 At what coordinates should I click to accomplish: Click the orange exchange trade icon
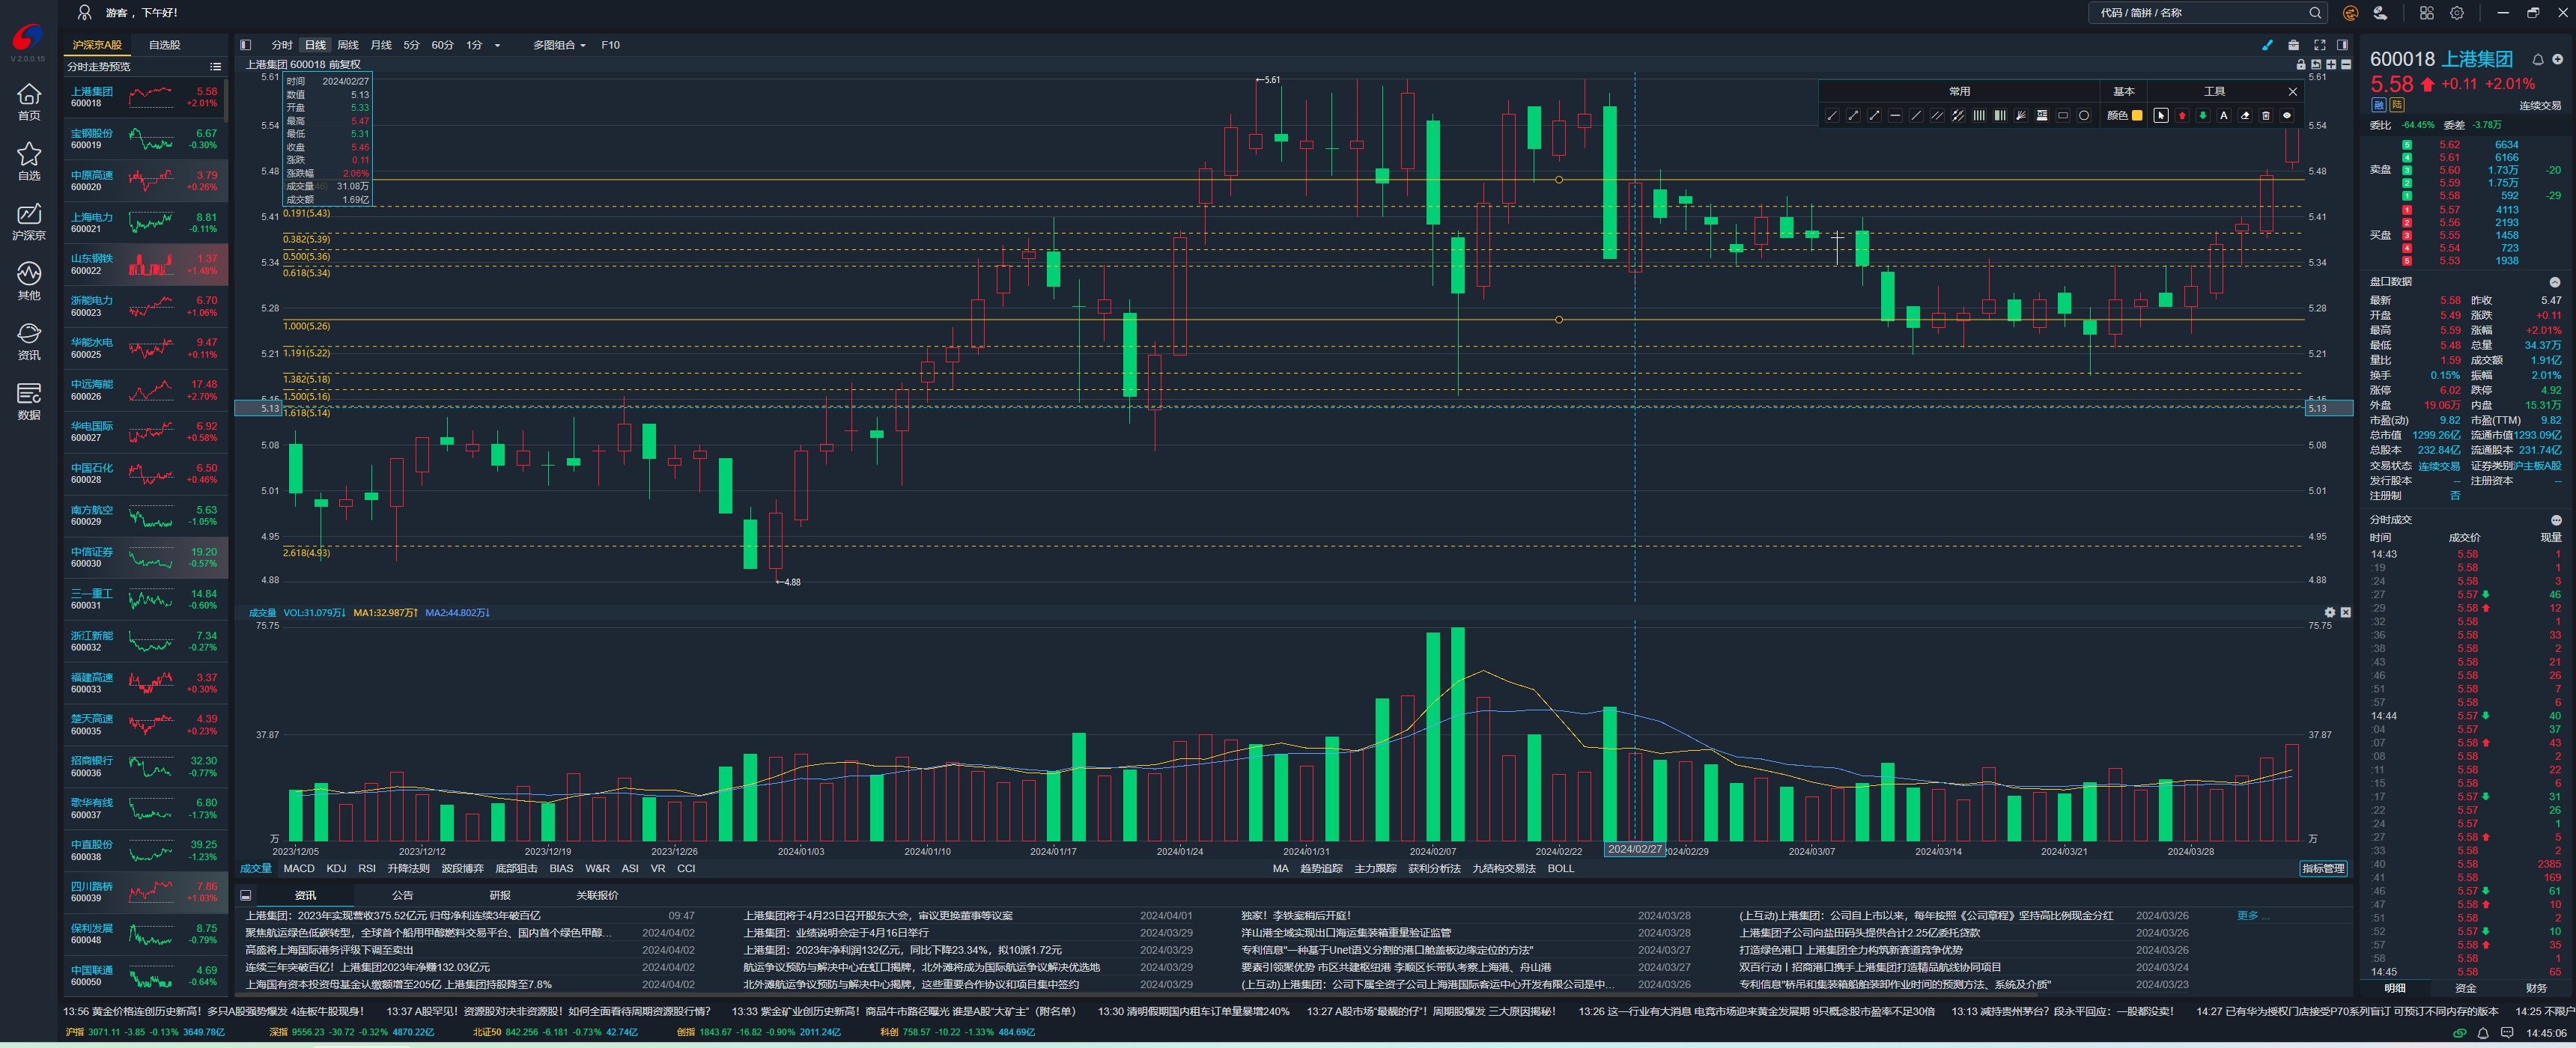[x=2350, y=13]
